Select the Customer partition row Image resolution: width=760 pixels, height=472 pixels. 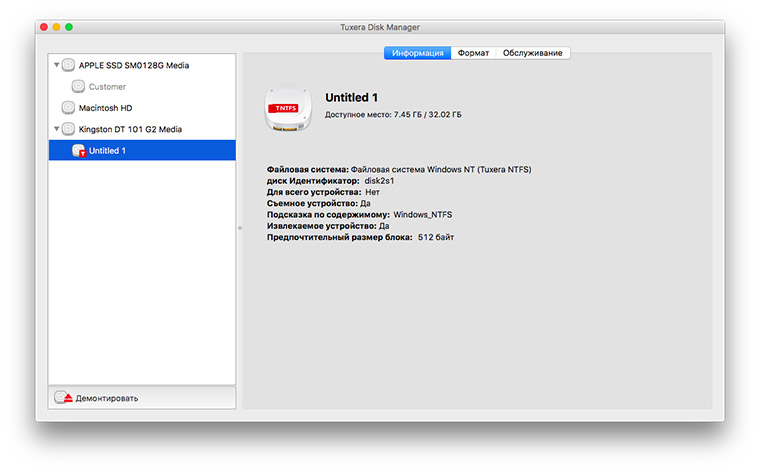coord(142,86)
